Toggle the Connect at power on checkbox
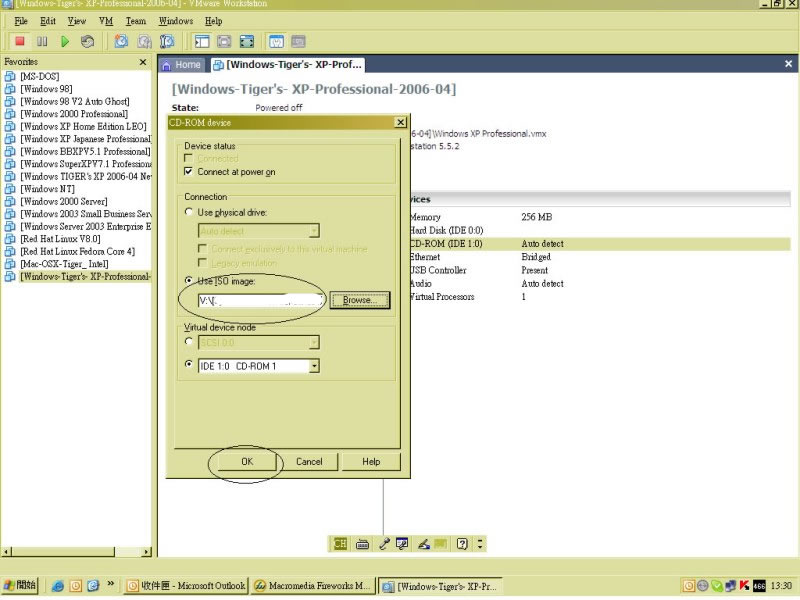Viewport: 800px width, 600px height. 188,171
